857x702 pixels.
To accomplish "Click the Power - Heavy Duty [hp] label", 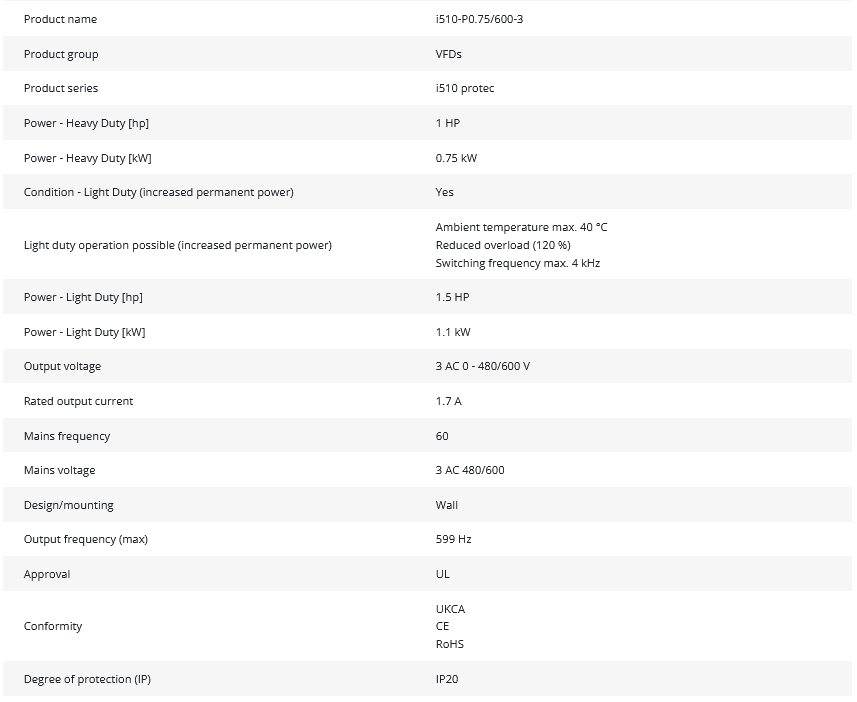I will [x=86, y=123].
